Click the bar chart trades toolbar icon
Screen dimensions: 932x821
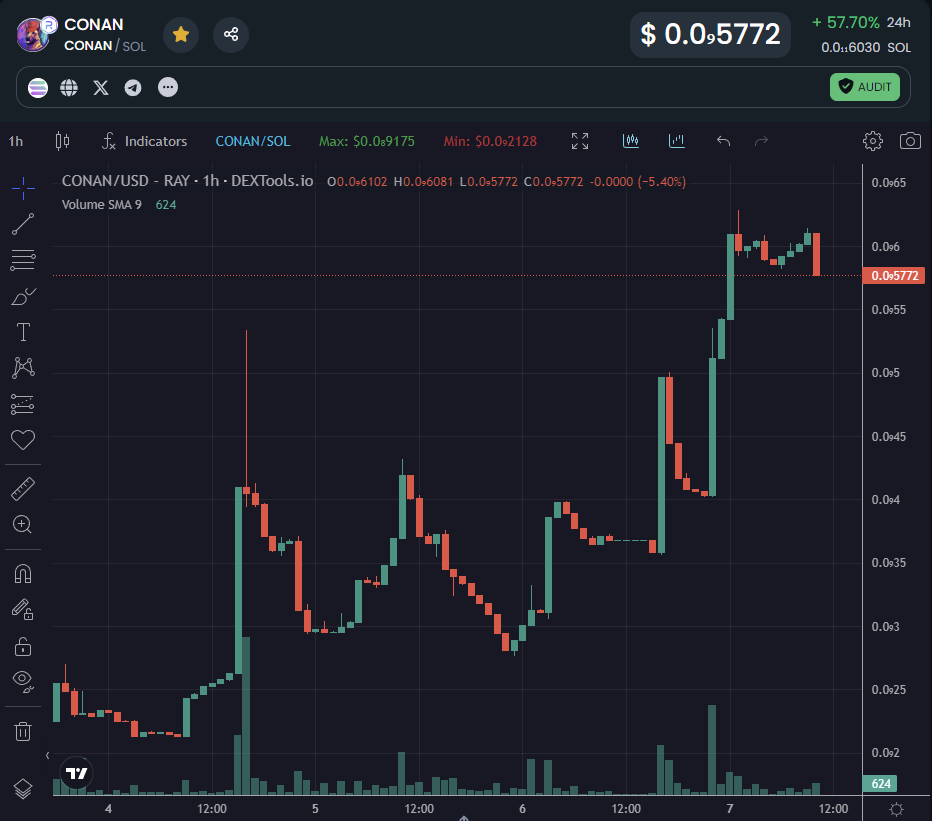click(x=676, y=141)
